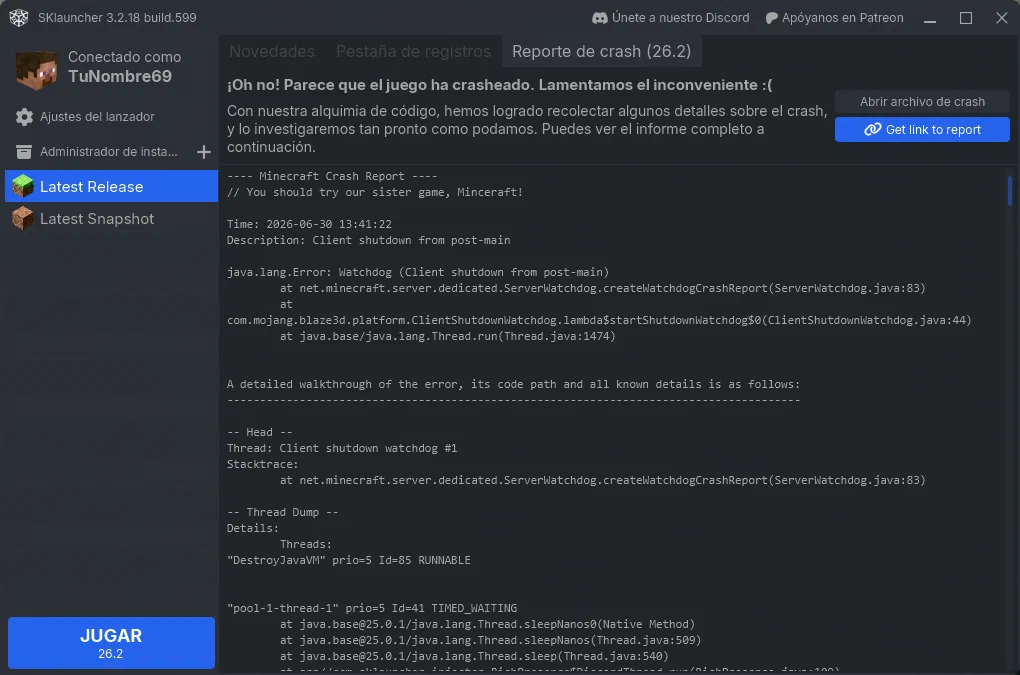Open Apóyanos en Patreon link
Image resolution: width=1020 pixels, height=675 pixels.
(835, 18)
